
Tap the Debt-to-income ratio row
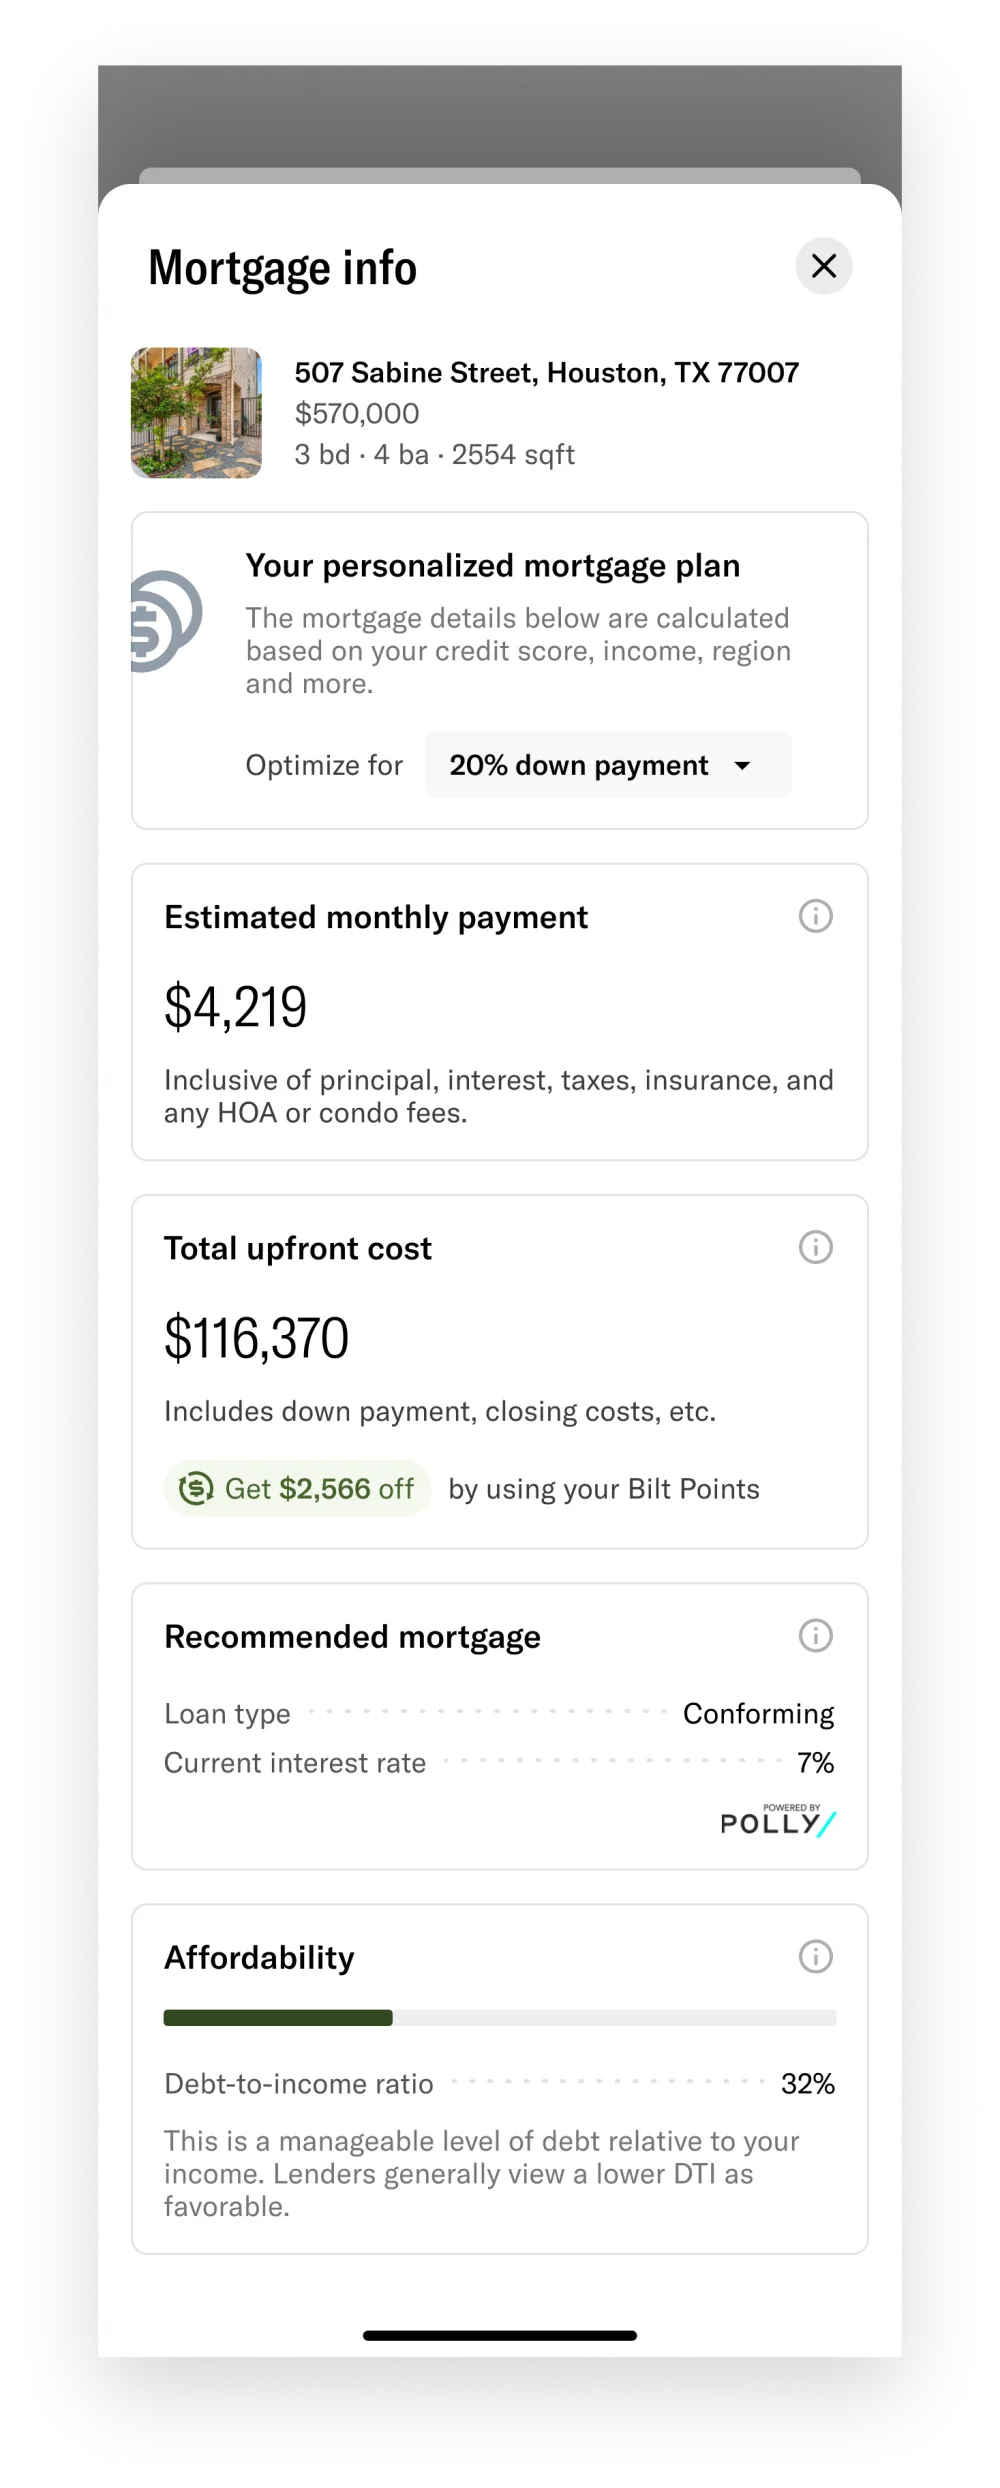[x=499, y=2084]
